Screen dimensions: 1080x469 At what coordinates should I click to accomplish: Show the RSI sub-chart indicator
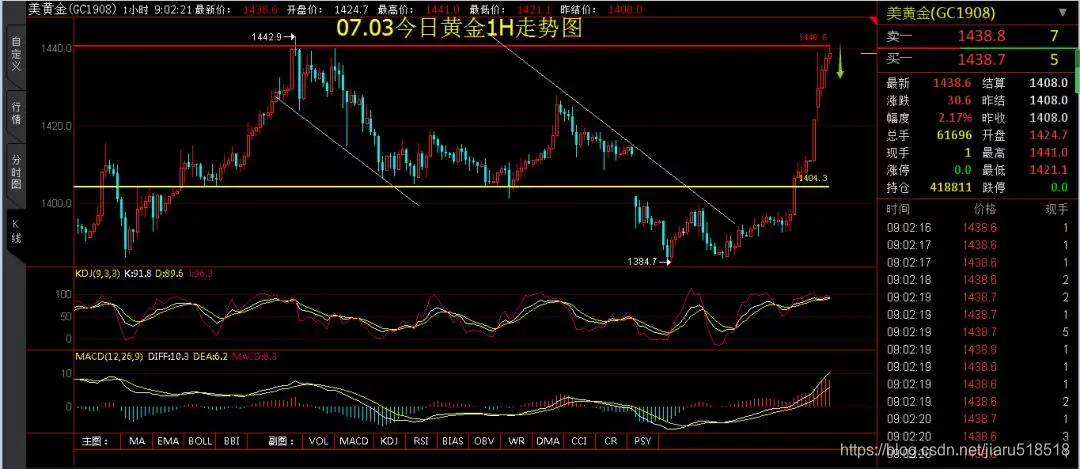pyautogui.click(x=422, y=441)
